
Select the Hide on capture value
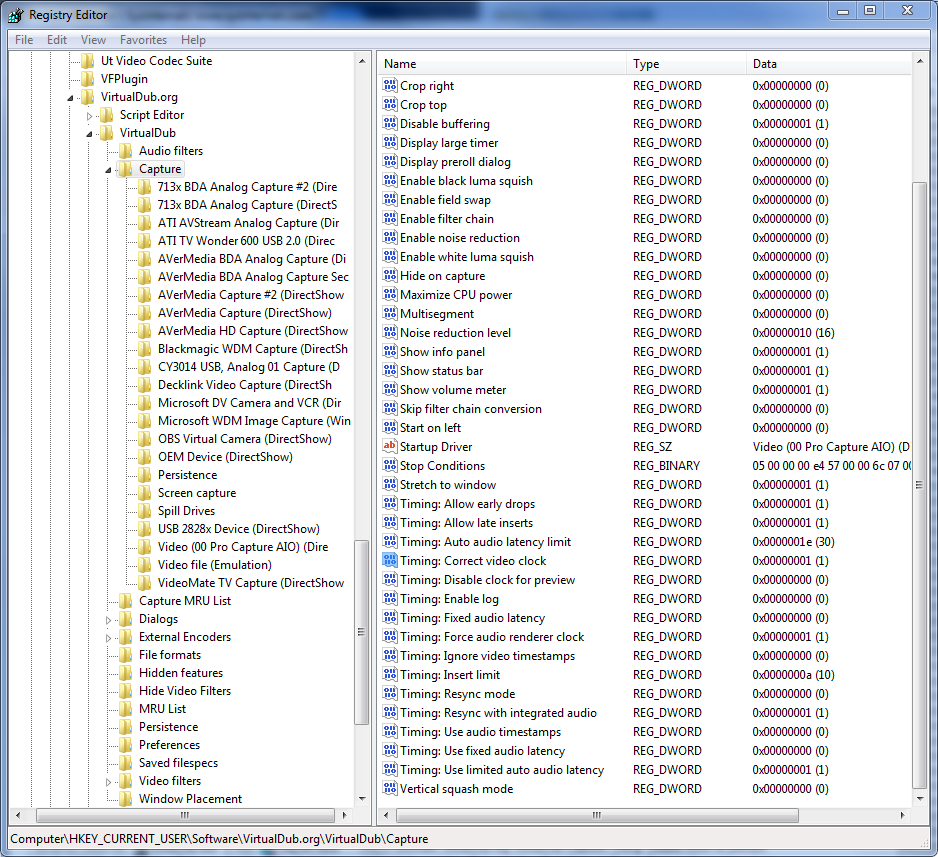click(442, 276)
